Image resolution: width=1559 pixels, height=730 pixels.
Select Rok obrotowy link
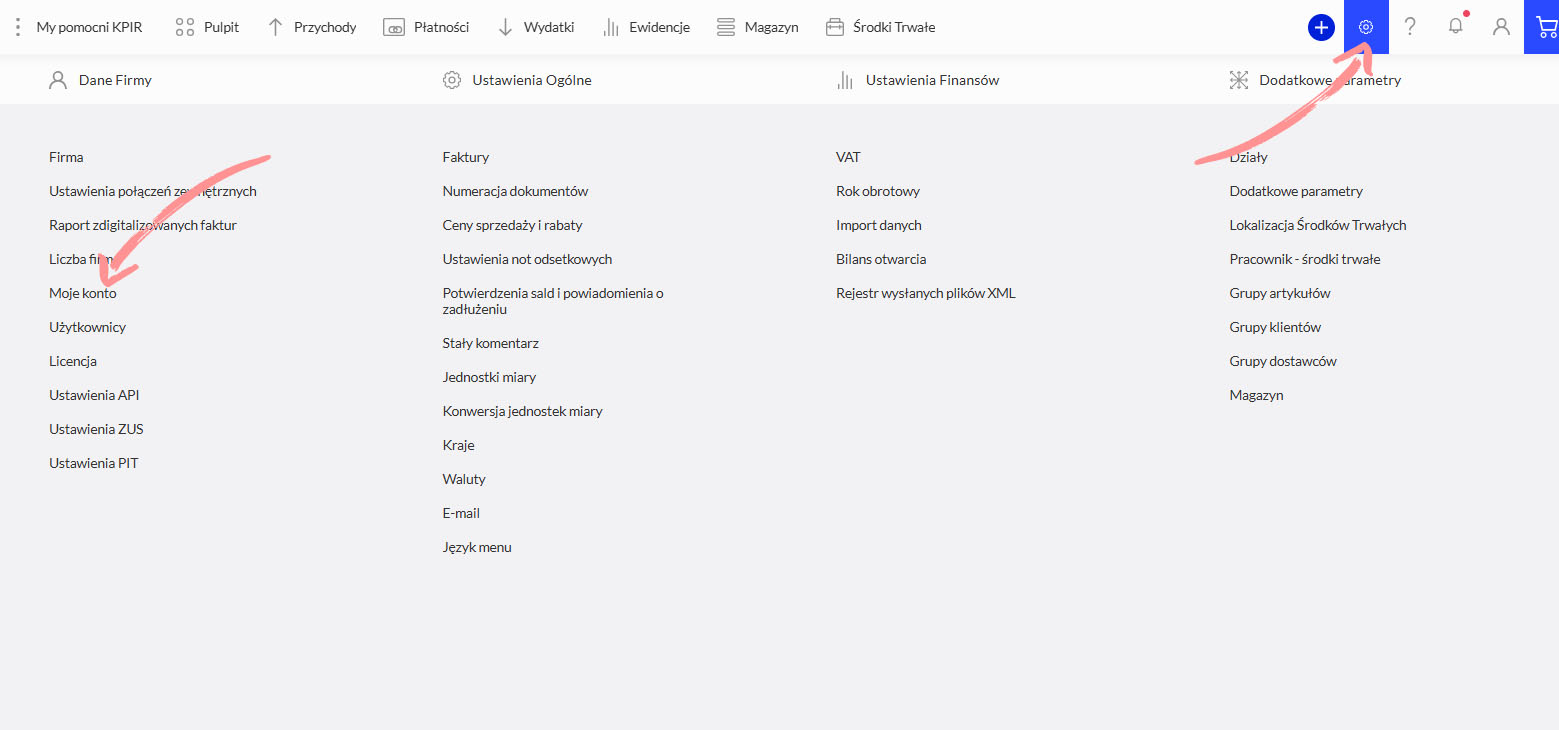[877, 191]
